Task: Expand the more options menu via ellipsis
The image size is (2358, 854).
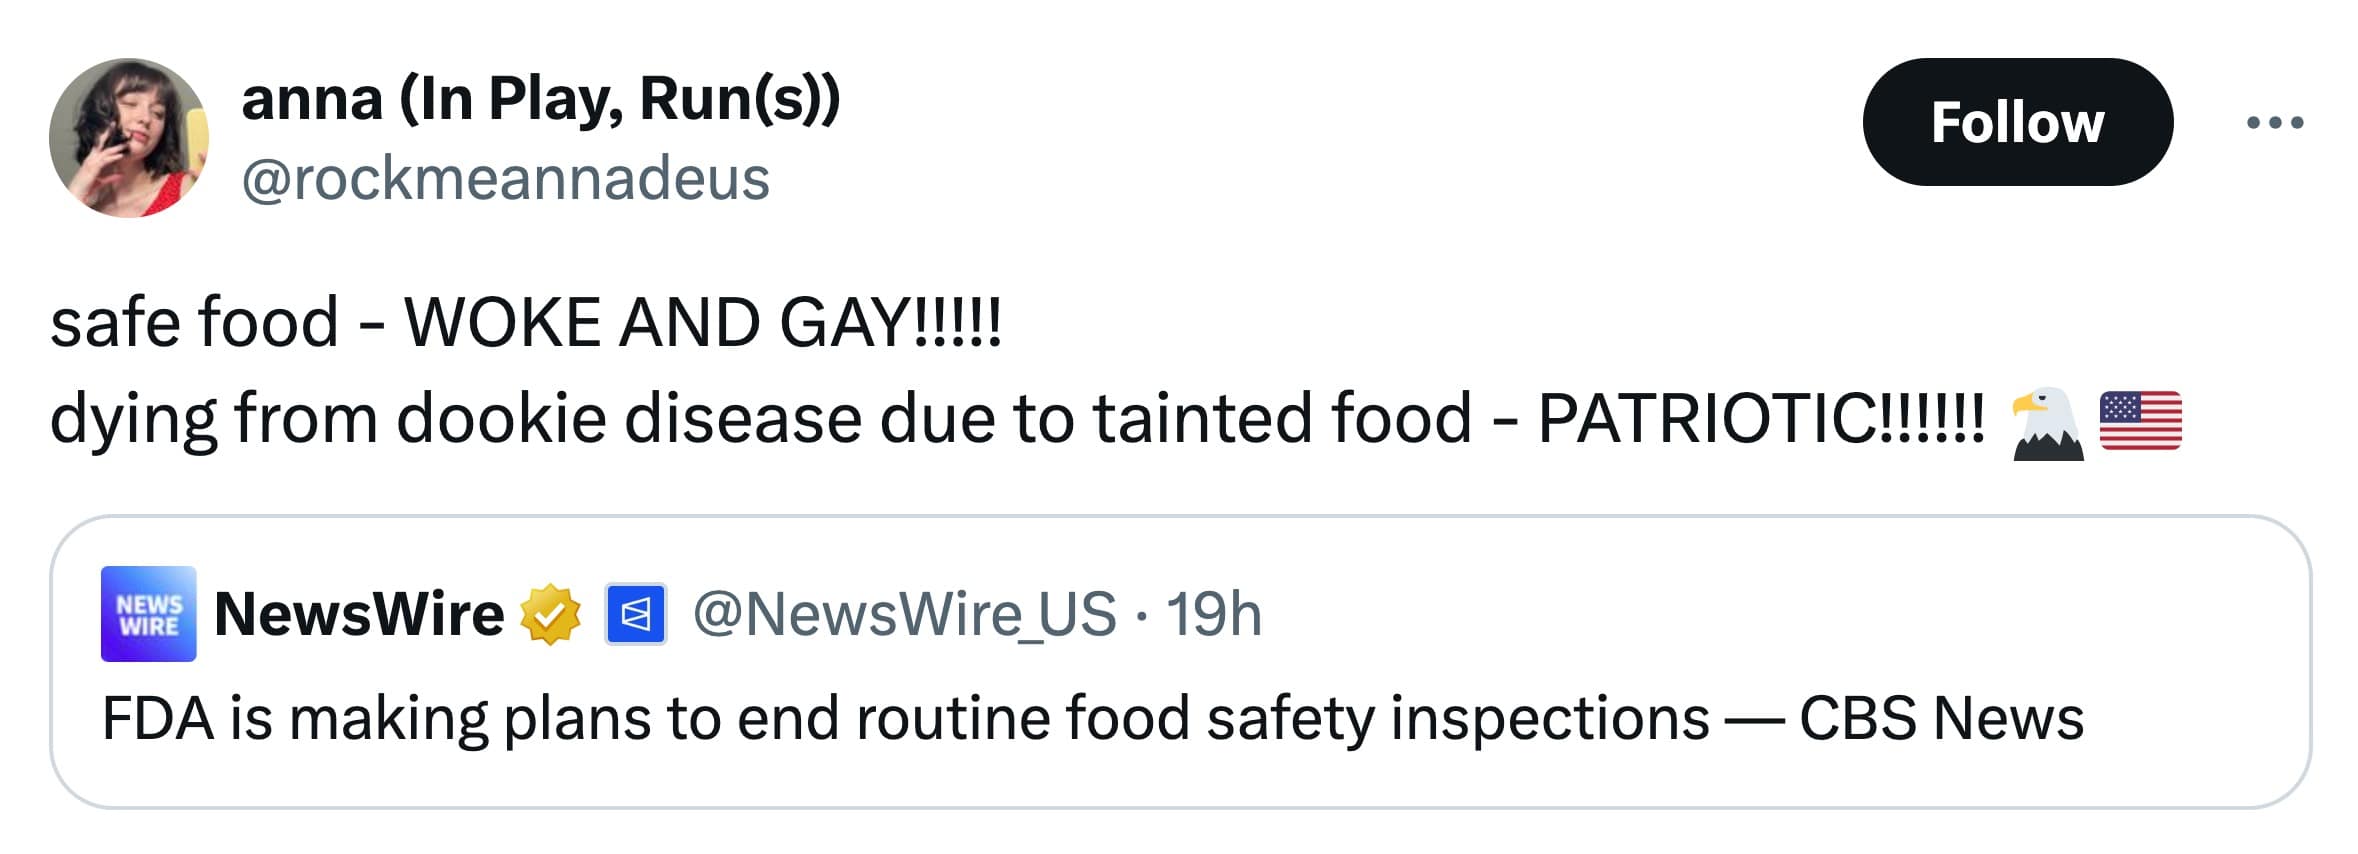Action: tap(2285, 120)
